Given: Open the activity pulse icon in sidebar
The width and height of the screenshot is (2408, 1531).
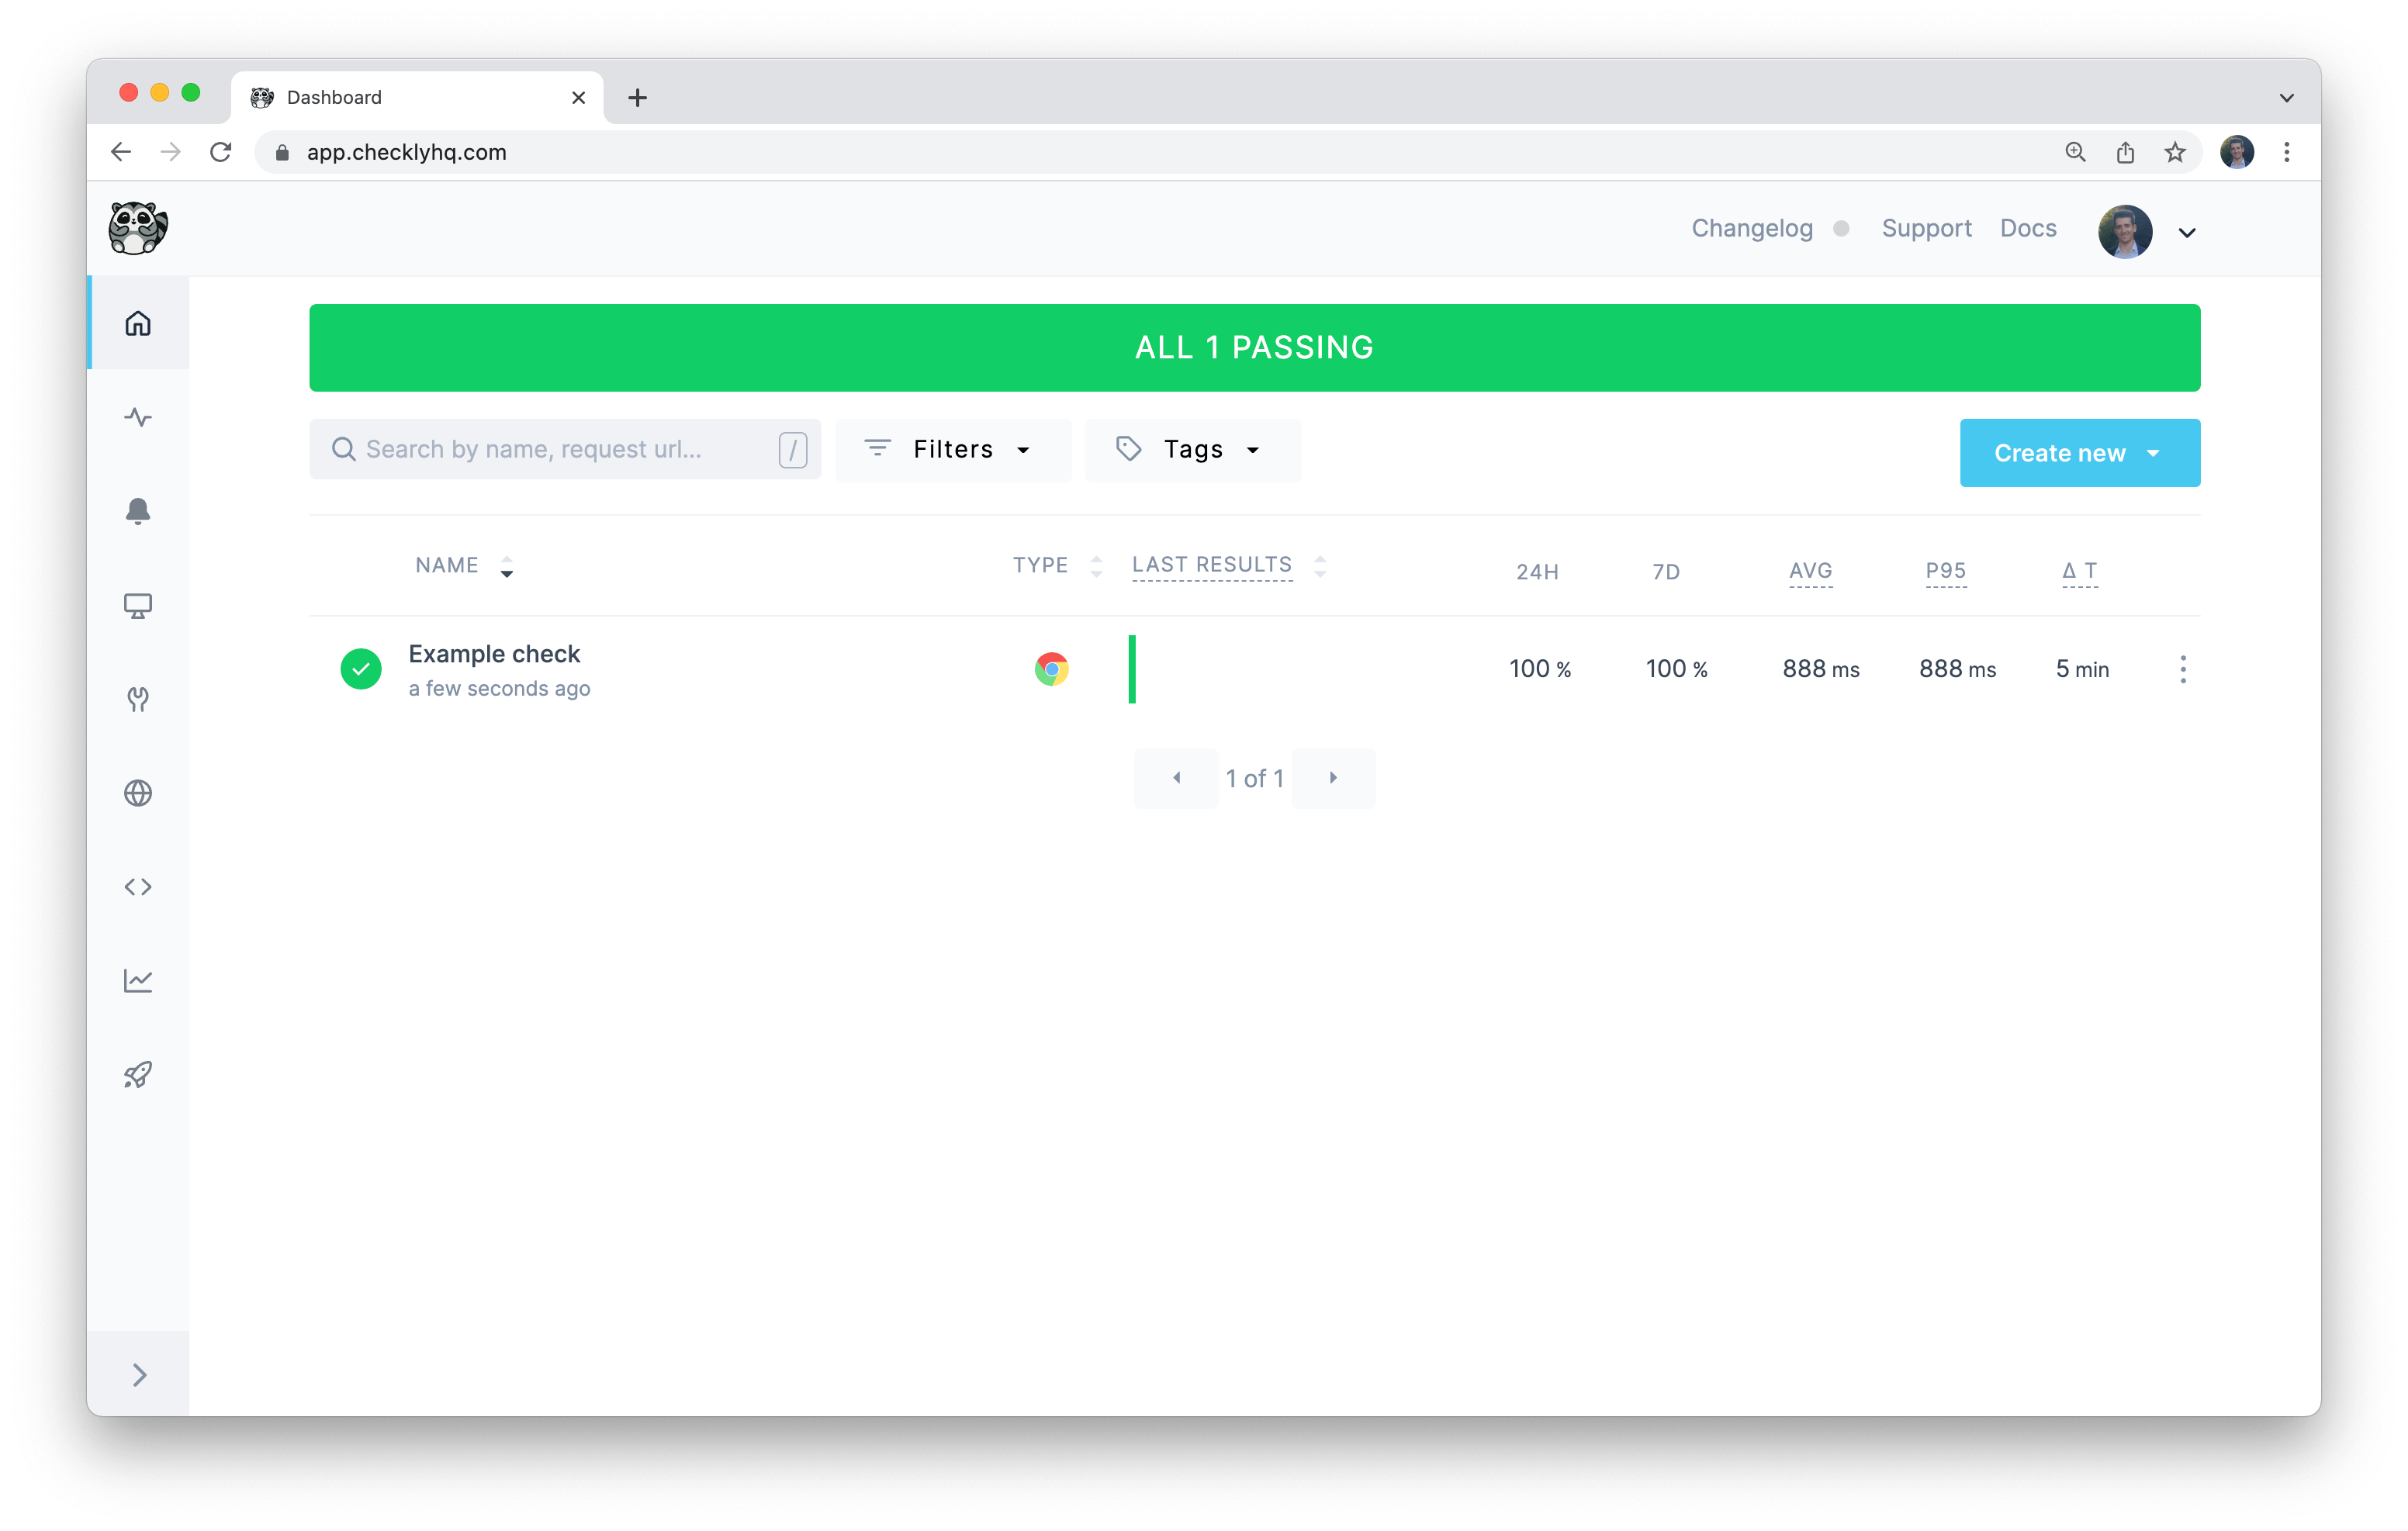Looking at the screenshot, I should 138,417.
